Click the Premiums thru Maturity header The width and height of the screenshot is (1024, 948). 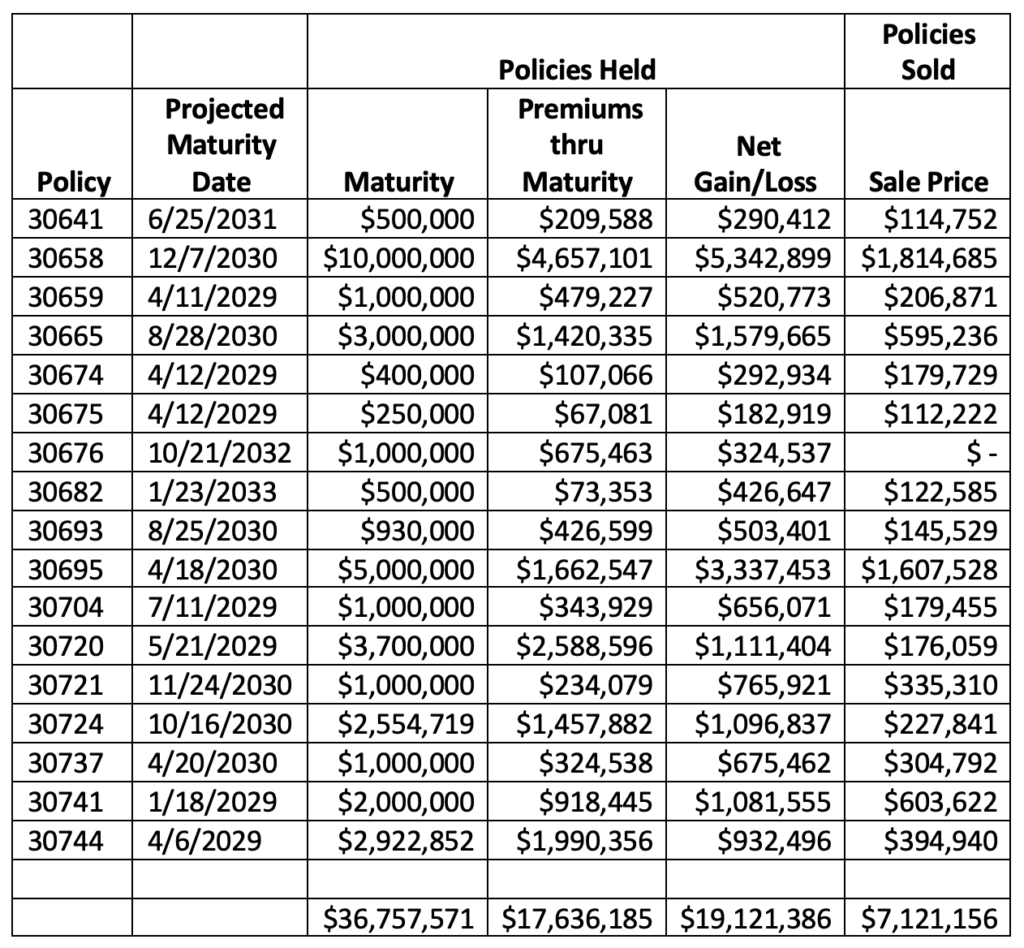[577, 144]
